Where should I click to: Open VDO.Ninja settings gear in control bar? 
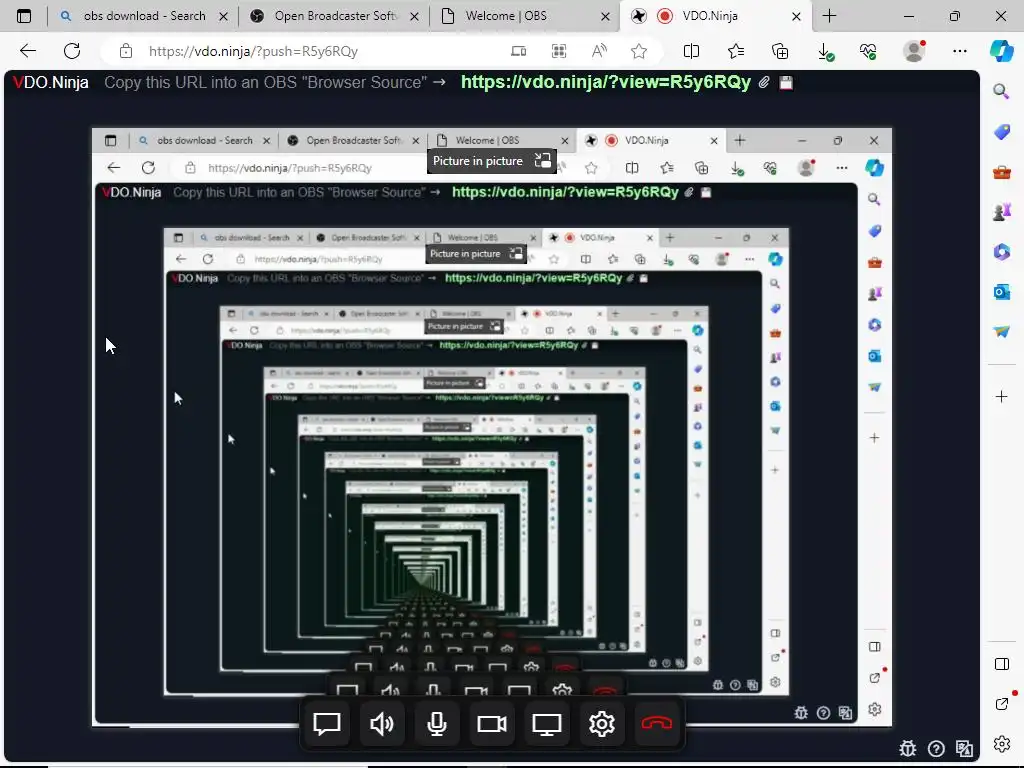[x=601, y=724]
